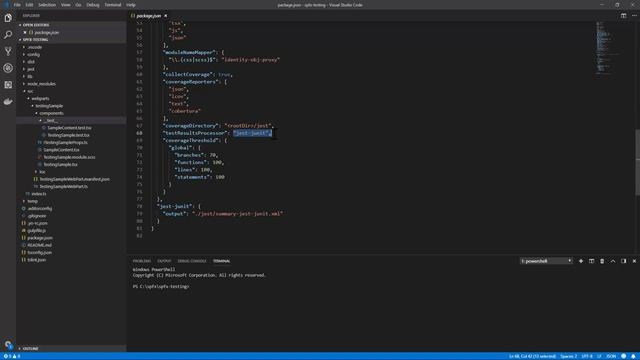The width and height of the screenshot is (640, 360).
Task: Switch to the Problems panel tab
Action: coord(142,261)
